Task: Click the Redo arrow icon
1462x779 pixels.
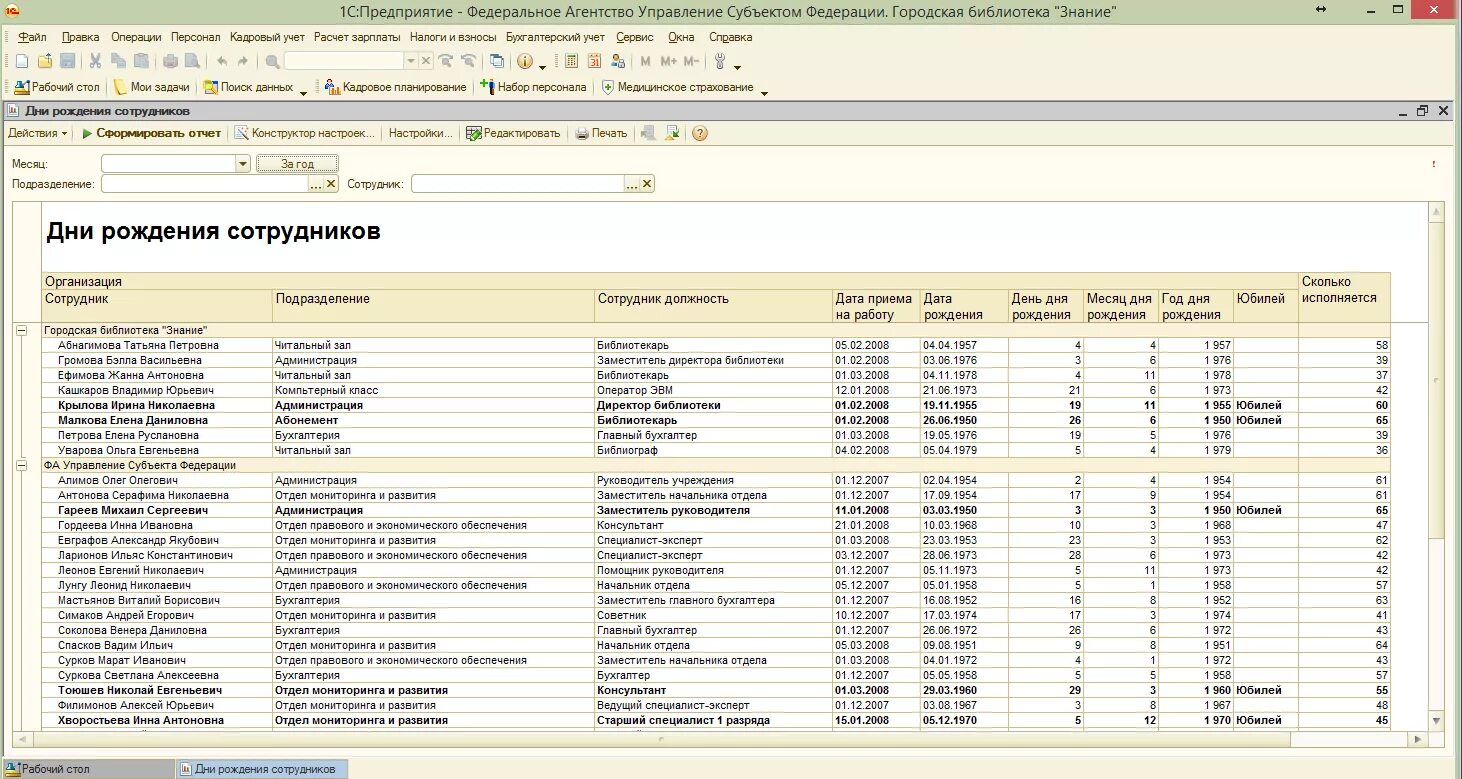Action: 243,61
